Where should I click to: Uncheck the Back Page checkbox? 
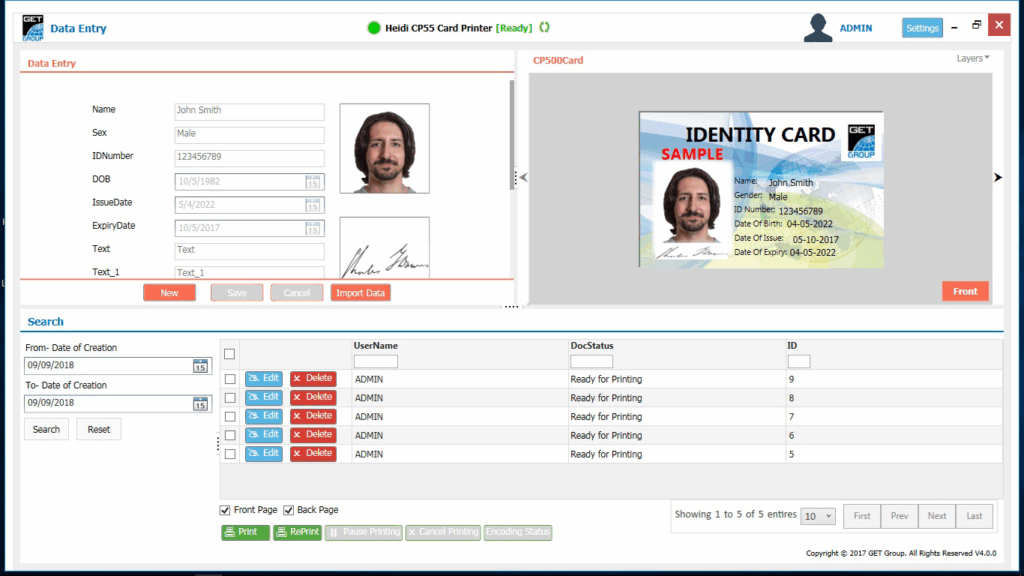tap(289, 510)
